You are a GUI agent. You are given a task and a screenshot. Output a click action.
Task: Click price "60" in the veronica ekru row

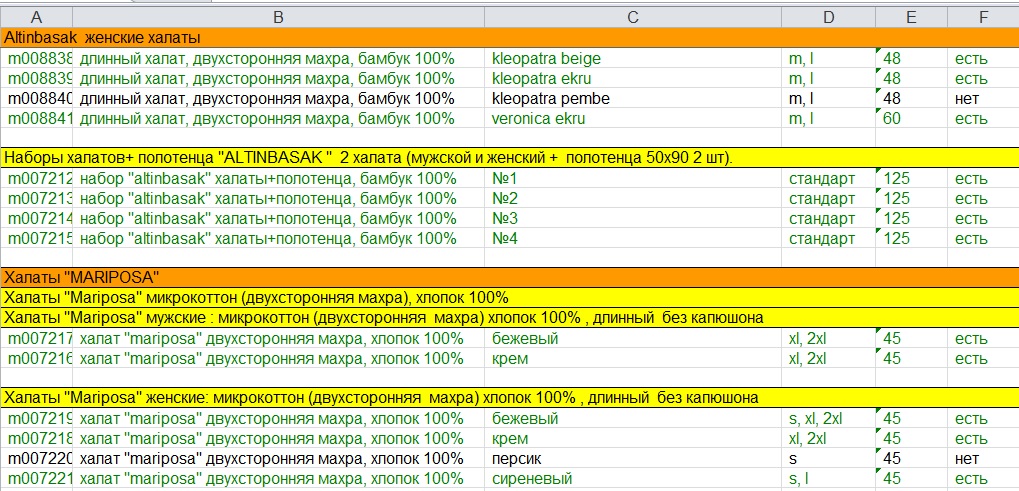click(892, 119)
